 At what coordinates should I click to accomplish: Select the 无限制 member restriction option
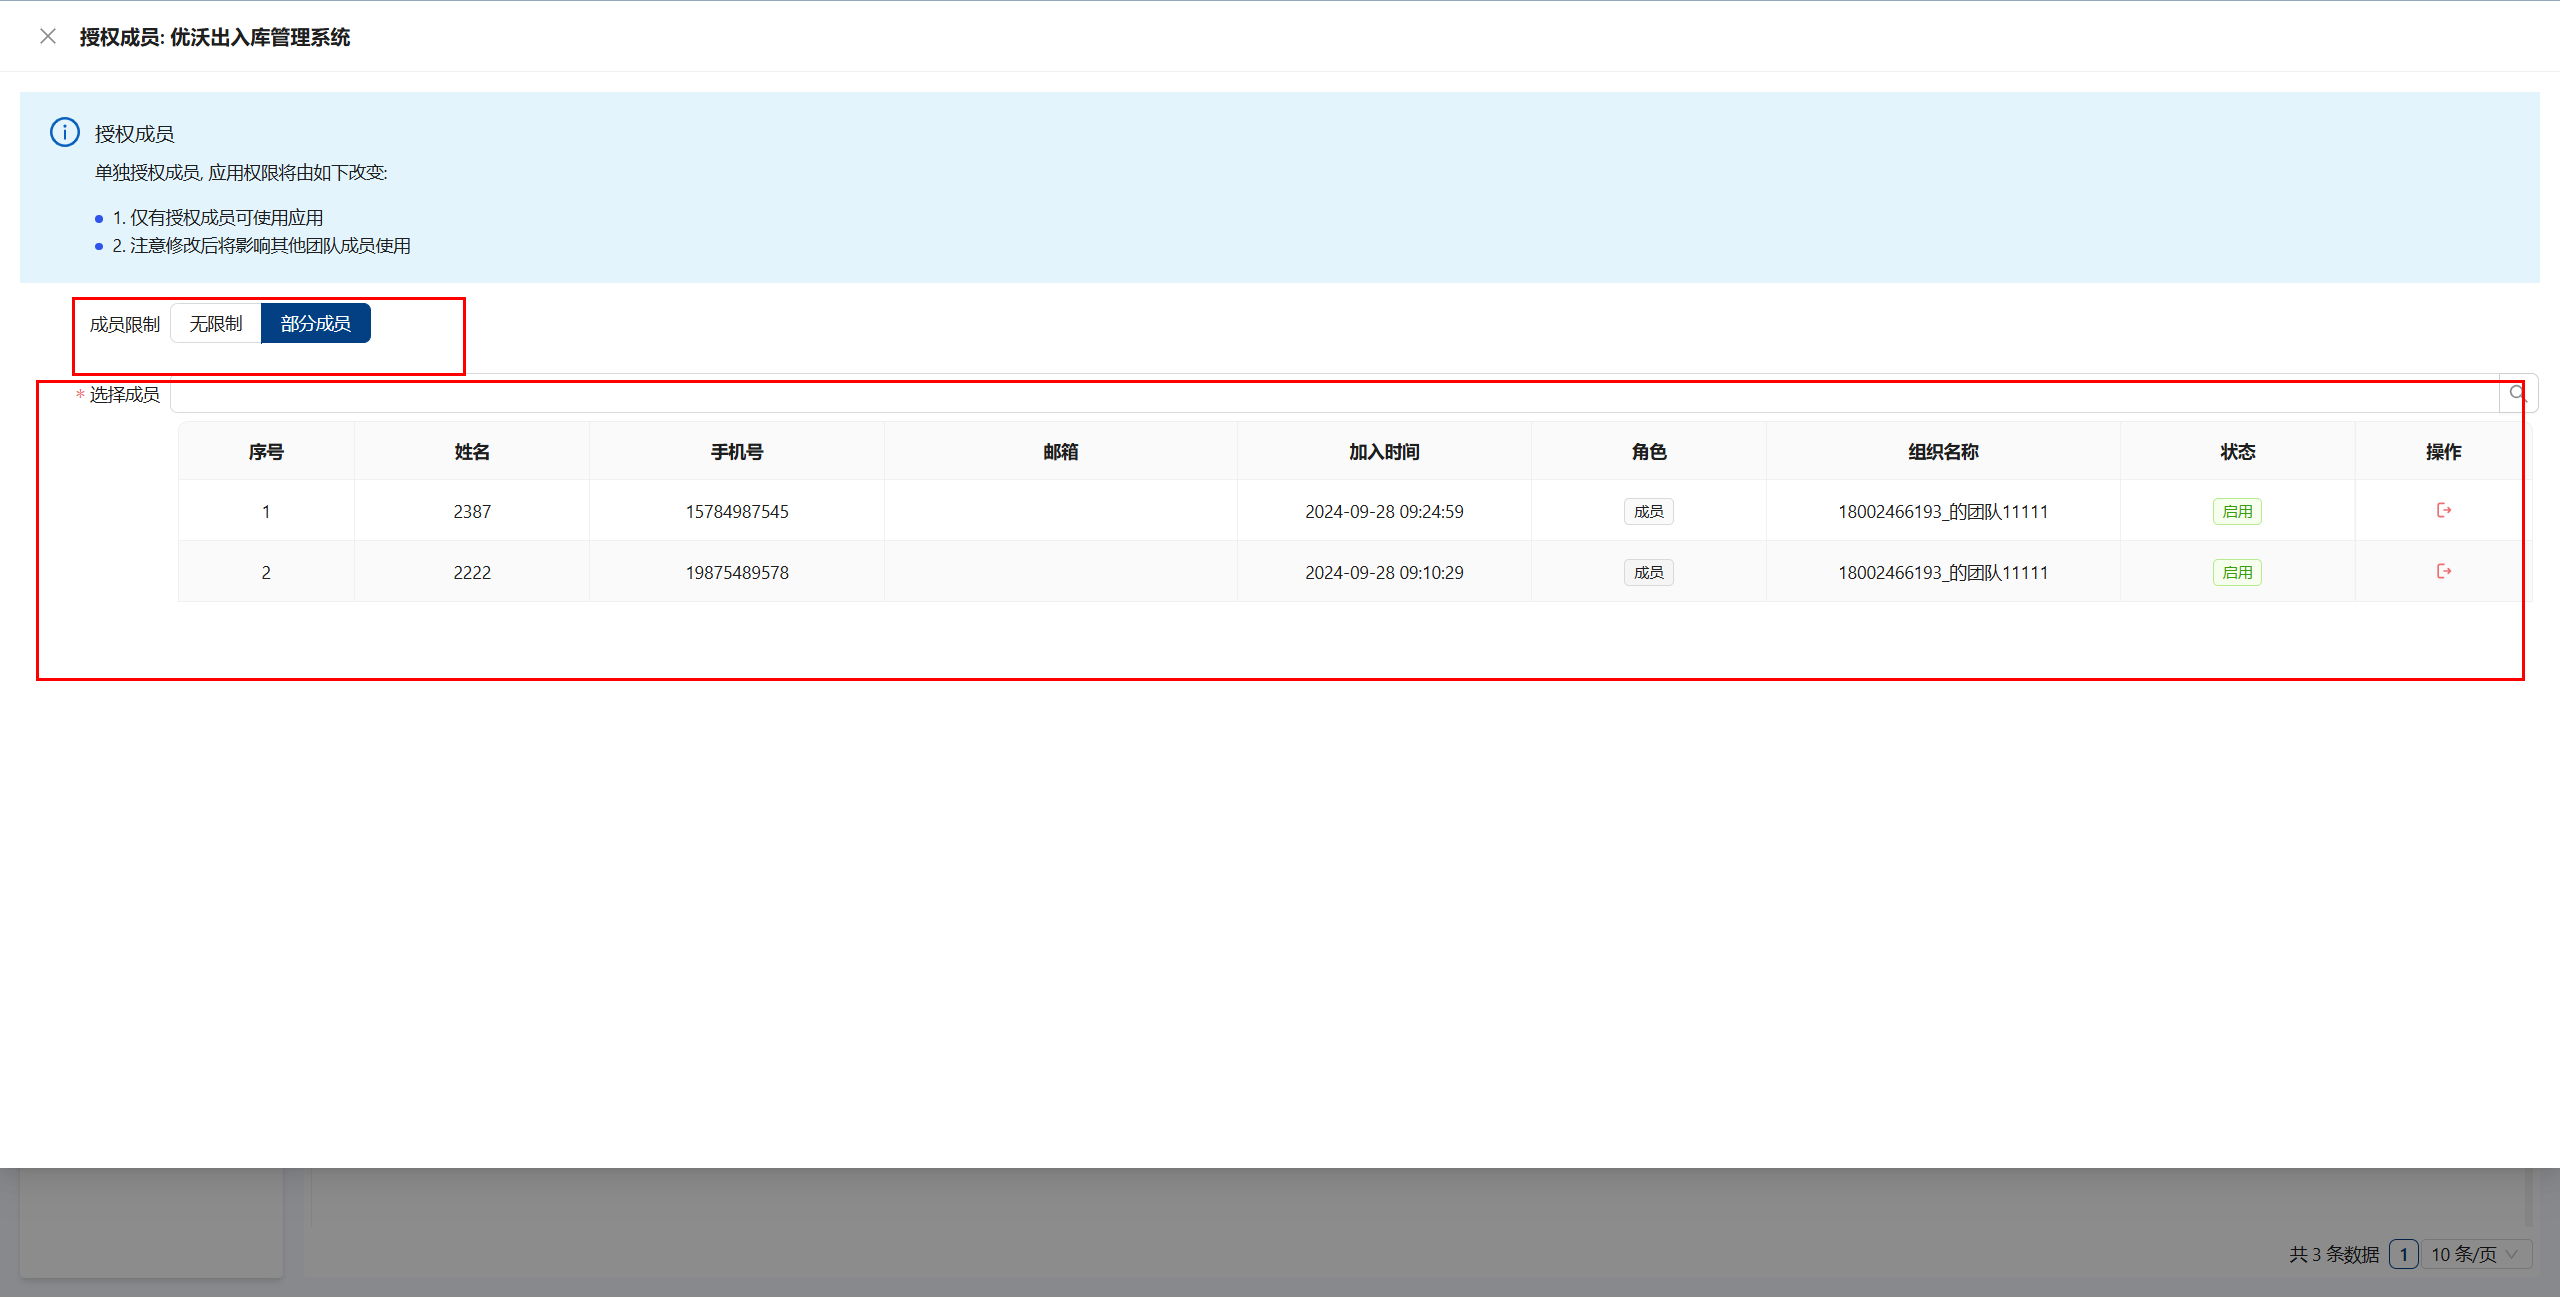tap(216, 323)
